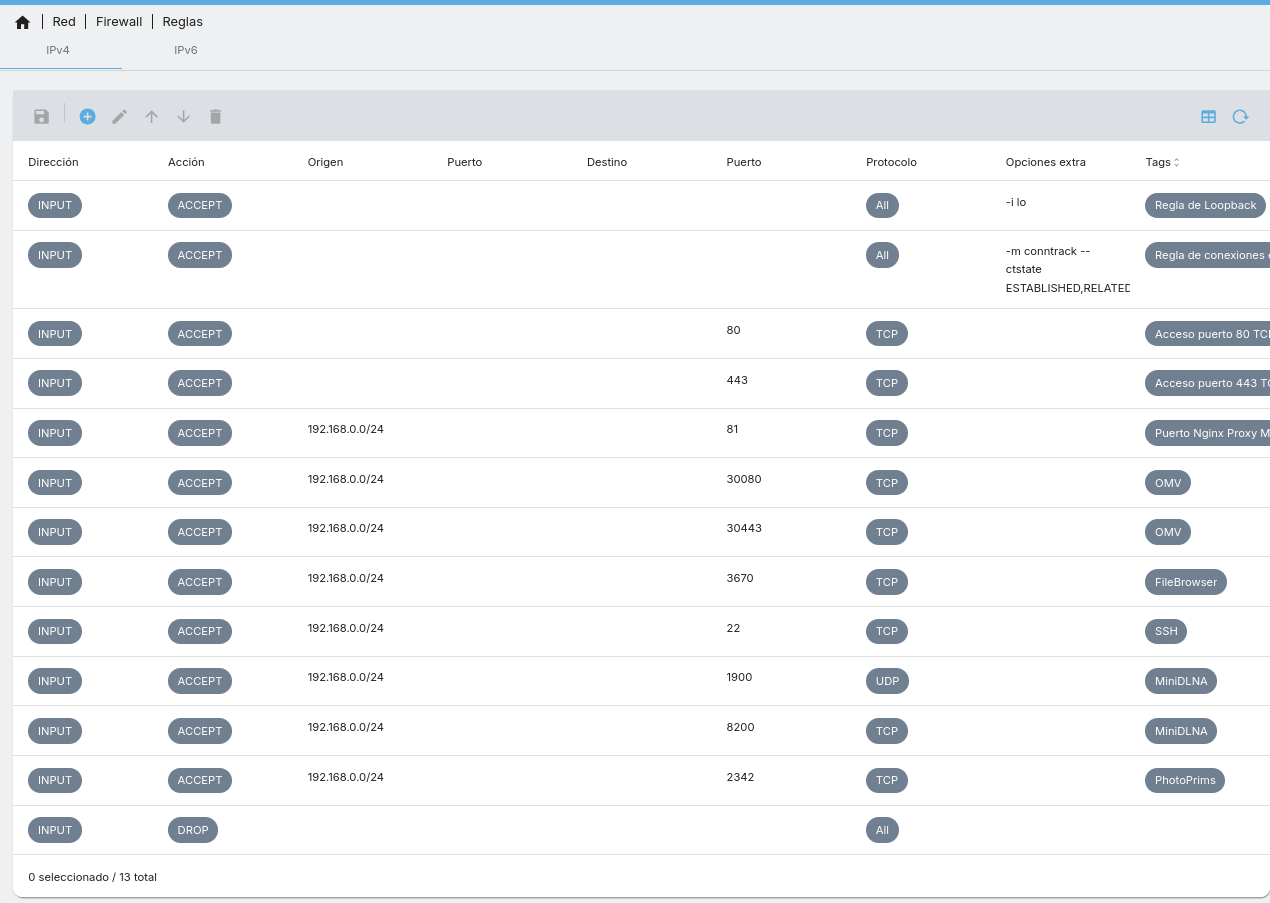Select the IPv4 tab
The image size is (1270, 903).
coord(58,50)
